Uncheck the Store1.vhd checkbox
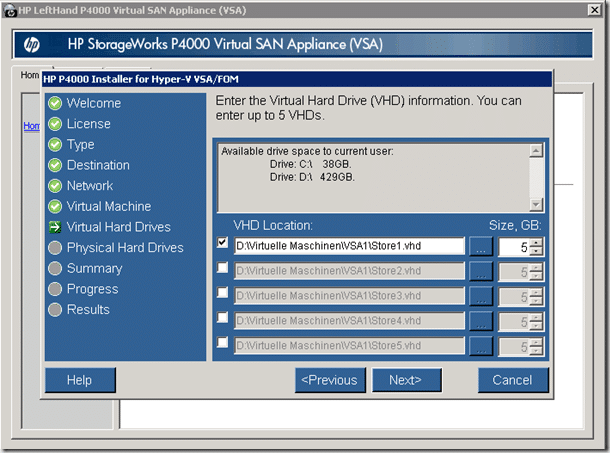Image resolution: width=610 pixels, height=453 pixels. (222, 243)
